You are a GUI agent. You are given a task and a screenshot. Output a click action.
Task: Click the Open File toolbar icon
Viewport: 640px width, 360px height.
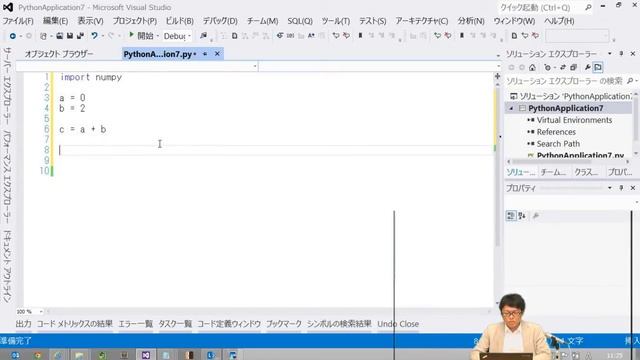60,36
